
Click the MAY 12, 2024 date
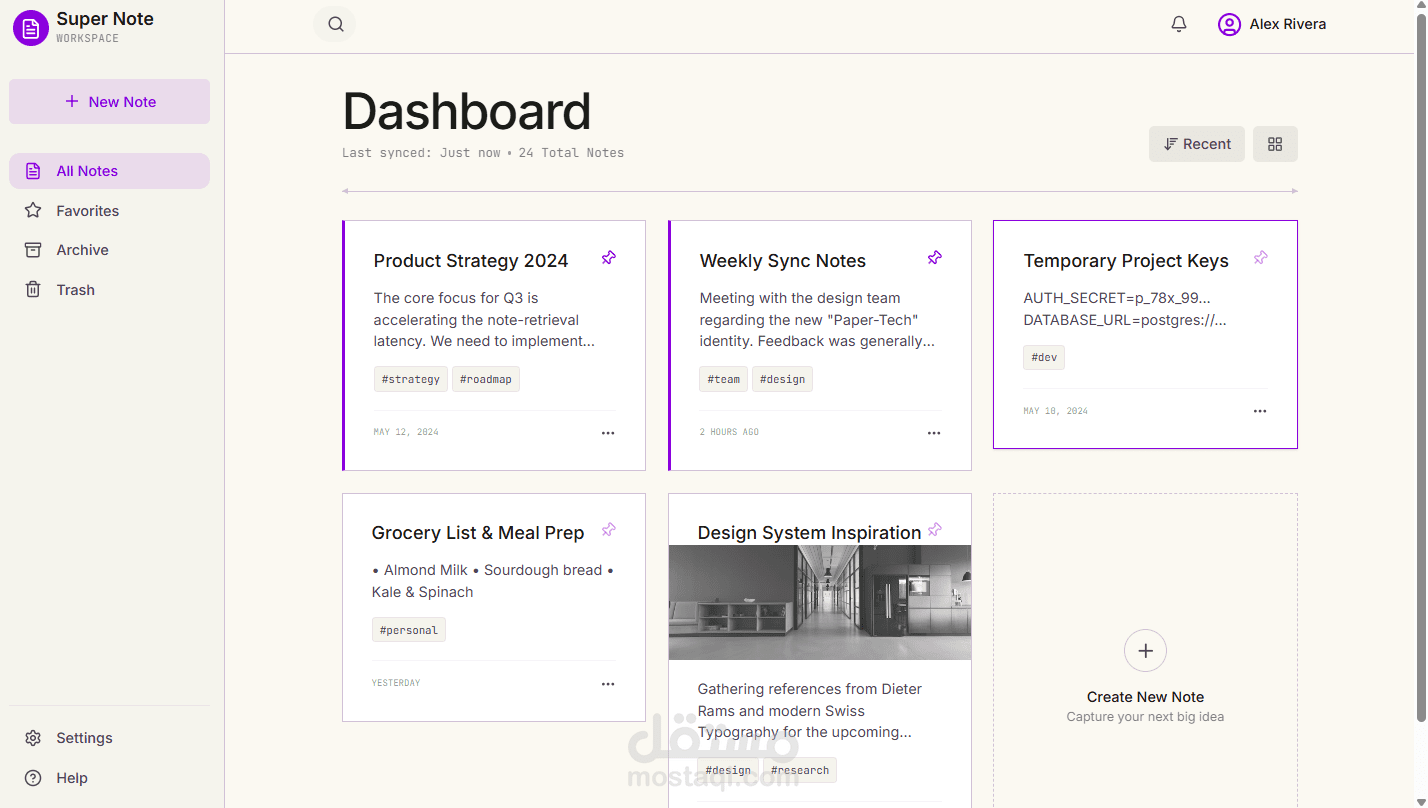[406, 432]
